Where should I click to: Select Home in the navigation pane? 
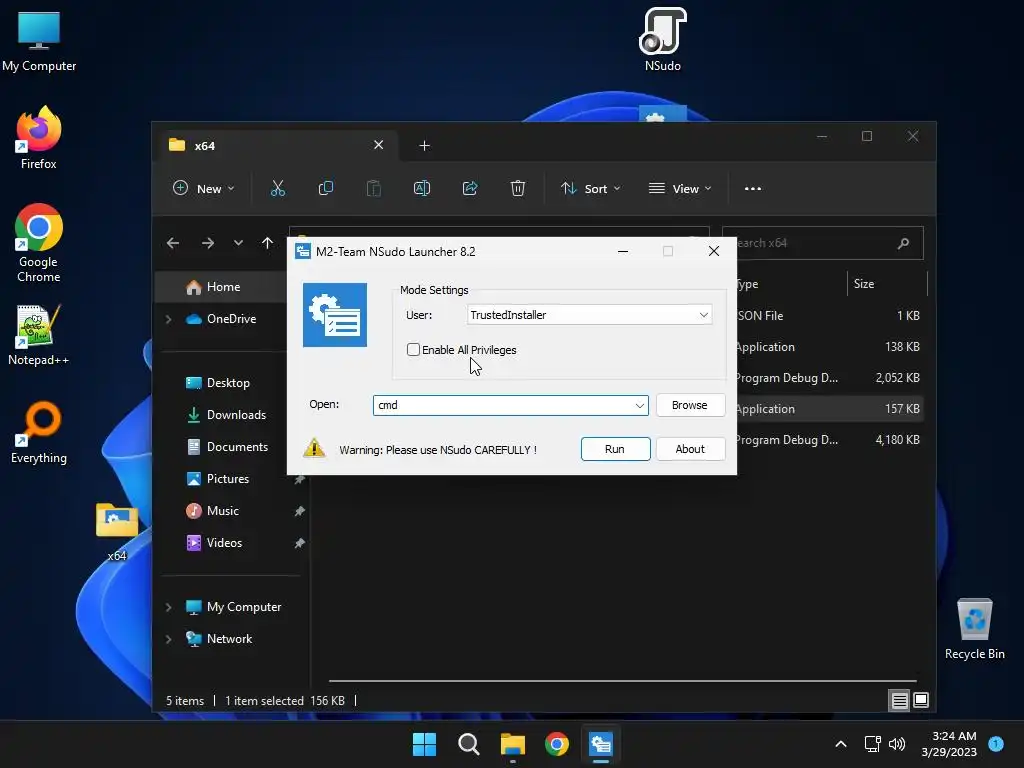coord(222,287)
